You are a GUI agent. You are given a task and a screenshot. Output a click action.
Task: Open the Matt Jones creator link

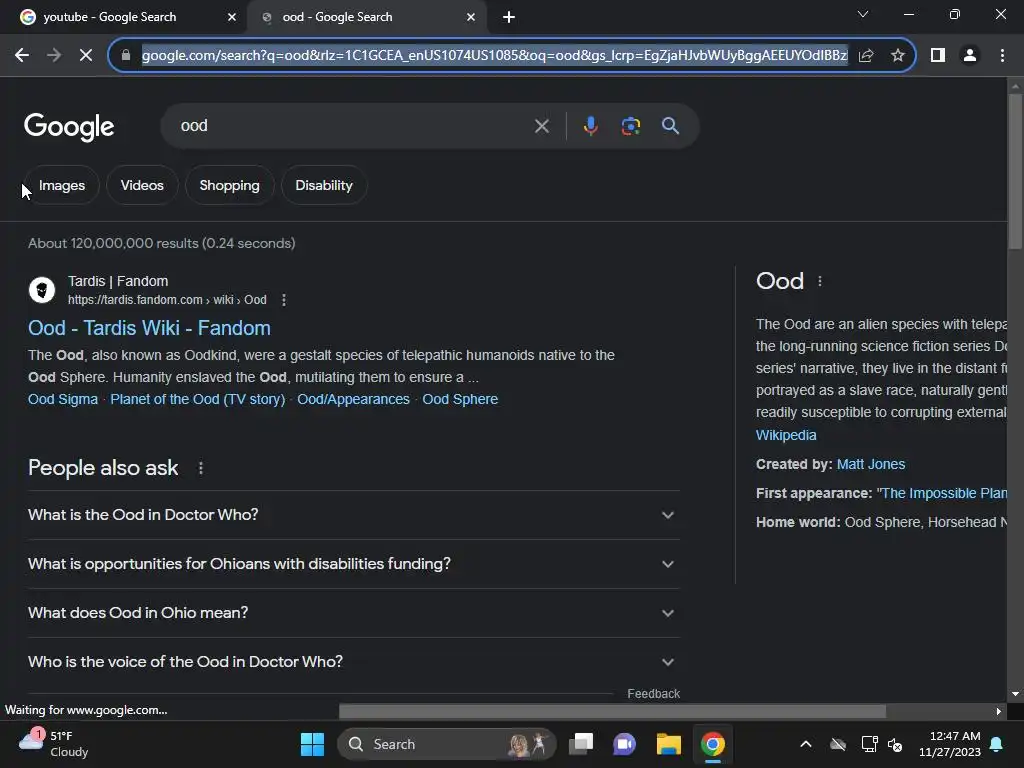[871, 464]
